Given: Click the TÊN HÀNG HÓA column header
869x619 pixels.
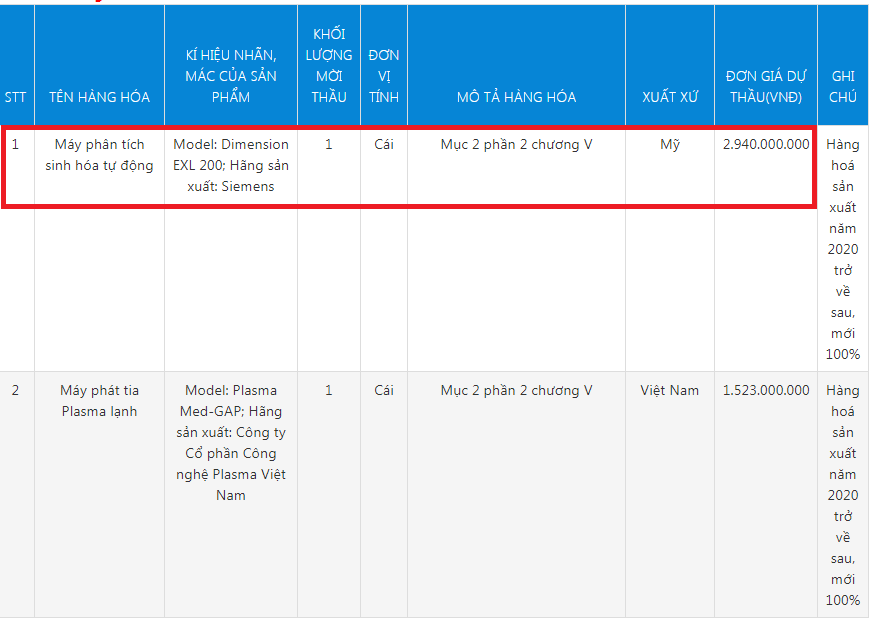Looking at the screenshot, I should [99, 97].
